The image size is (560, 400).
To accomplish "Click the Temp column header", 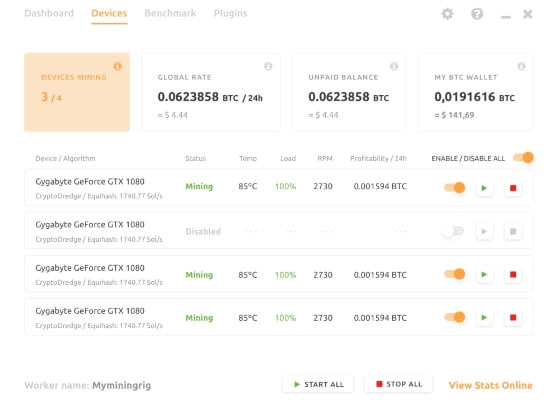I will [248, 158].
